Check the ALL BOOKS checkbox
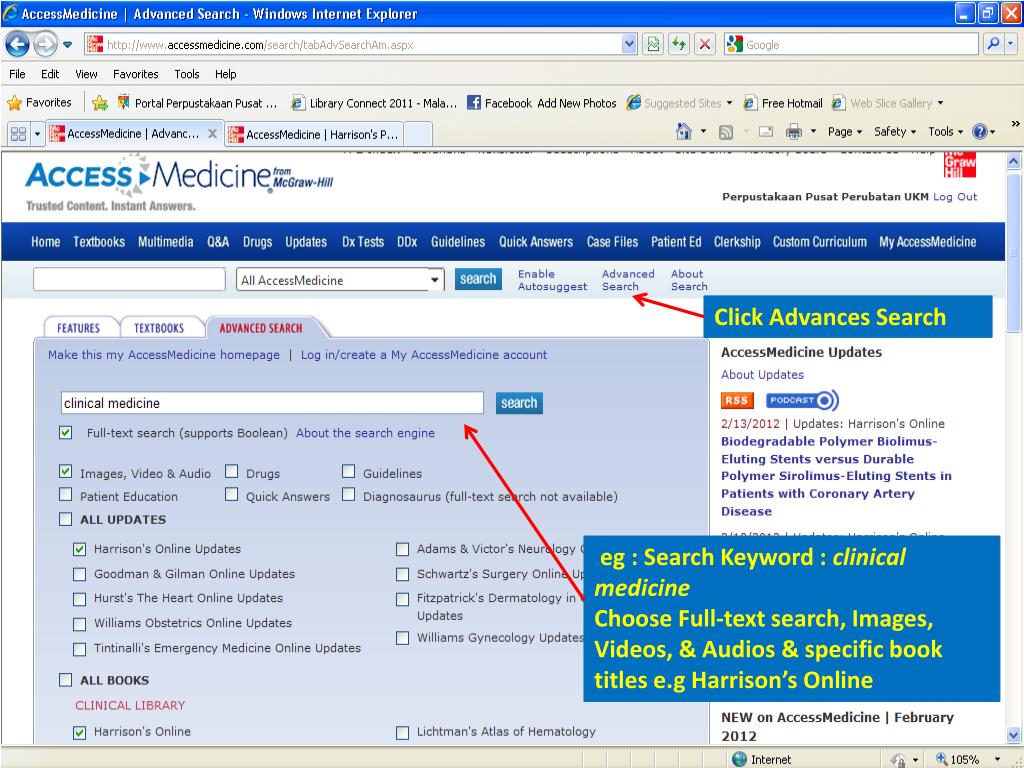This screenshot has height=768, width=1024. tap(65, 680)
